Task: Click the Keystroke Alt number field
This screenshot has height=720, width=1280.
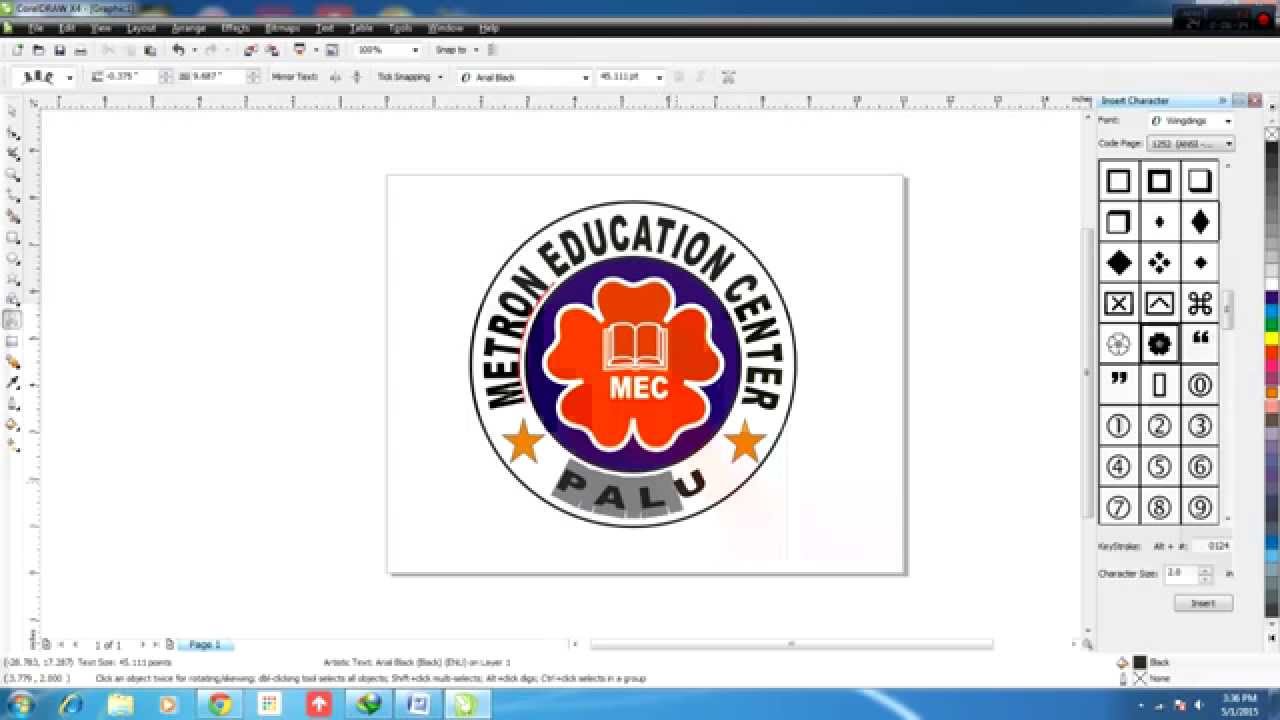Action: [x=1212, y=546]
